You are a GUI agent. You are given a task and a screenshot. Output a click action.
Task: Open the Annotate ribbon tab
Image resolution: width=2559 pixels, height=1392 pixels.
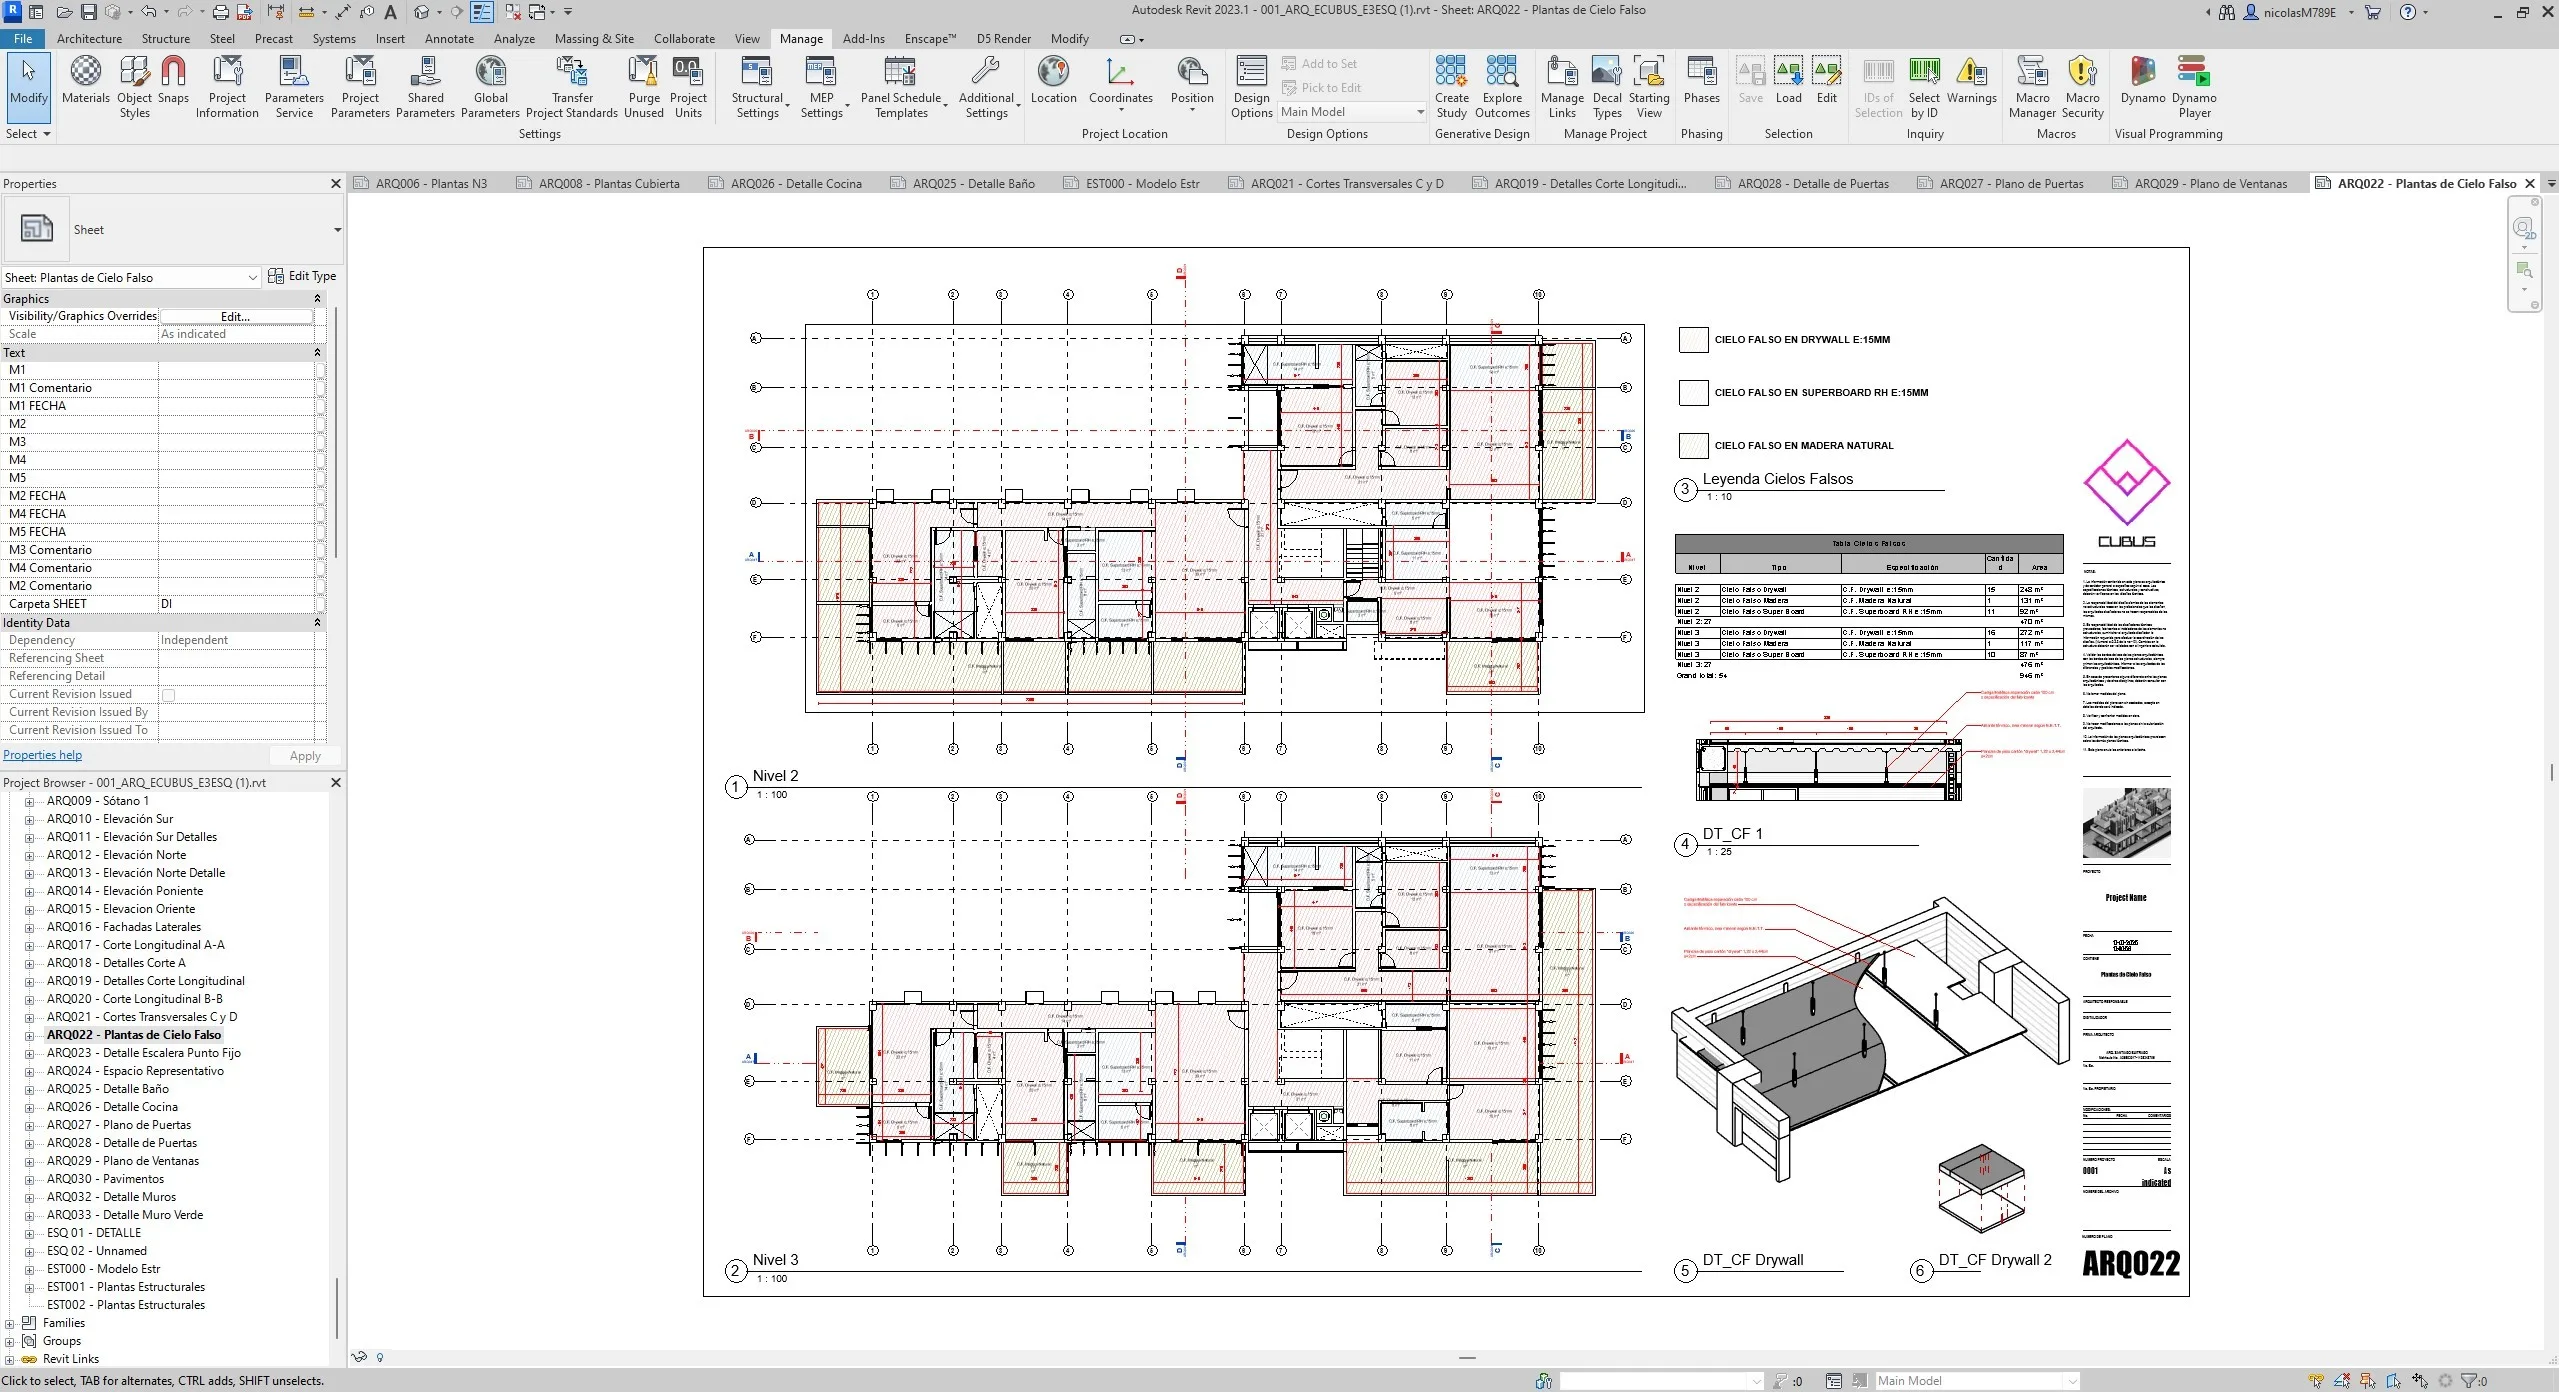click(449, 39)
